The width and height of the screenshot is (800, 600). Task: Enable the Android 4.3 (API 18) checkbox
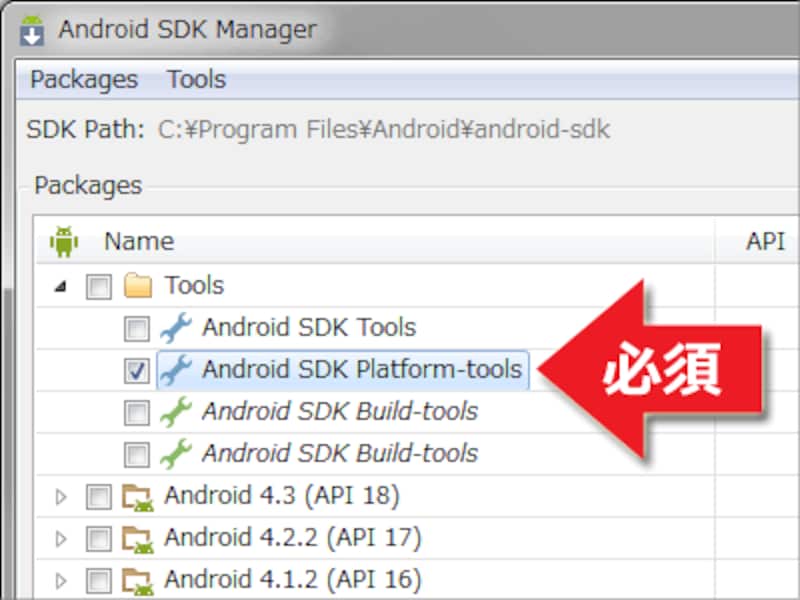[x=97, y=495]
